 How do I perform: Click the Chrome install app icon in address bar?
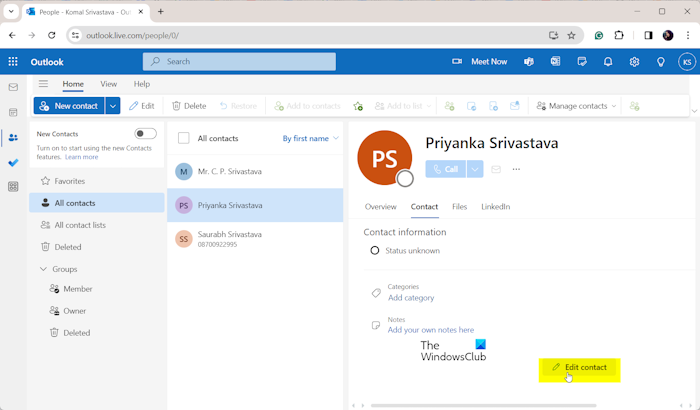554,35
